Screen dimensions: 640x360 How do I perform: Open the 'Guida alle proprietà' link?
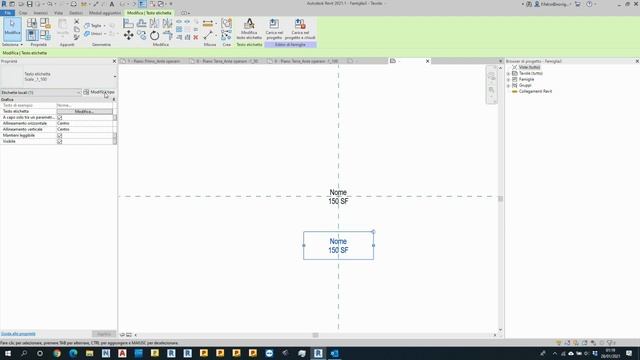pyautogui.click(x=18, y=334)
